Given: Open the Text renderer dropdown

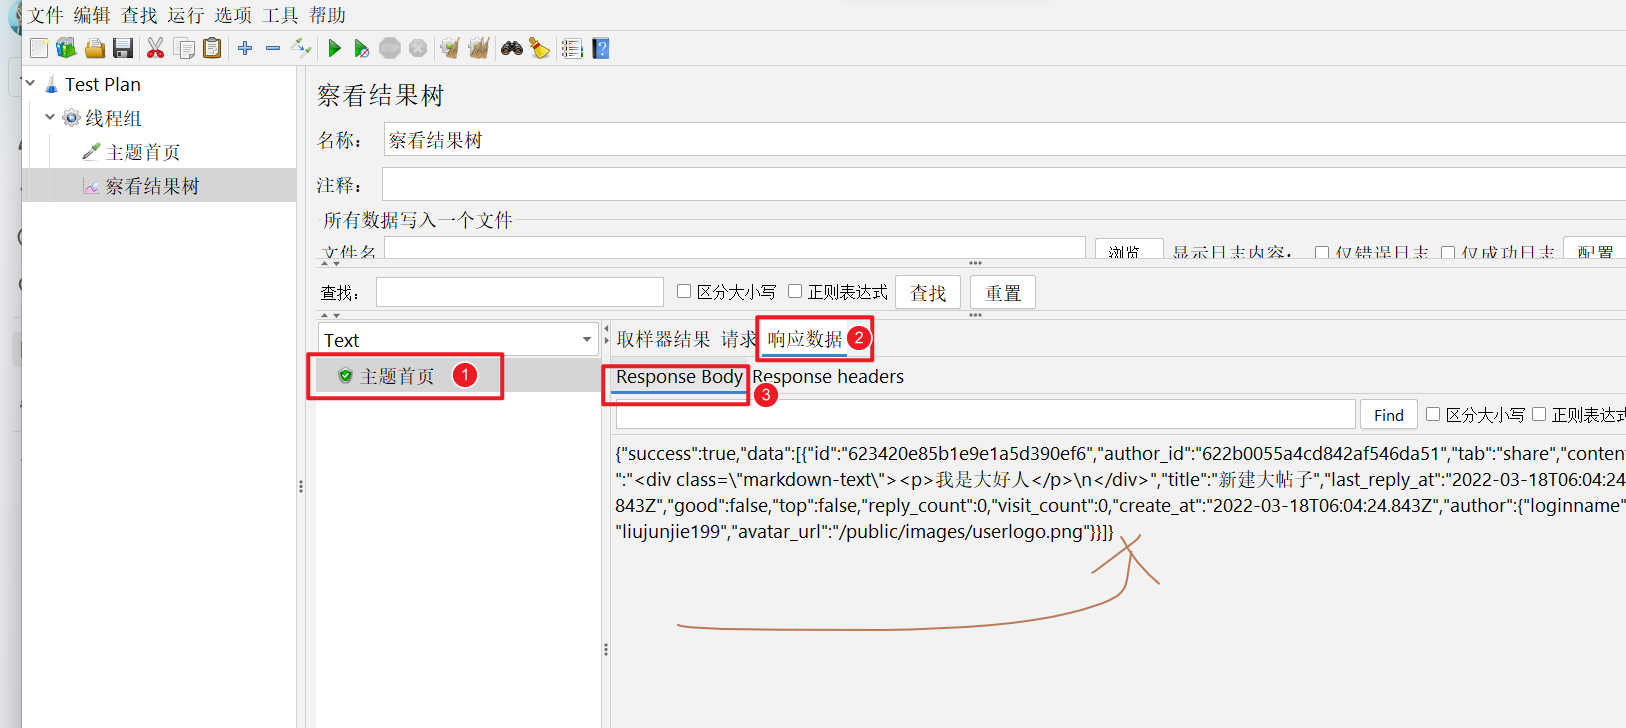Looking at the screenshot, I should (458, 340).
